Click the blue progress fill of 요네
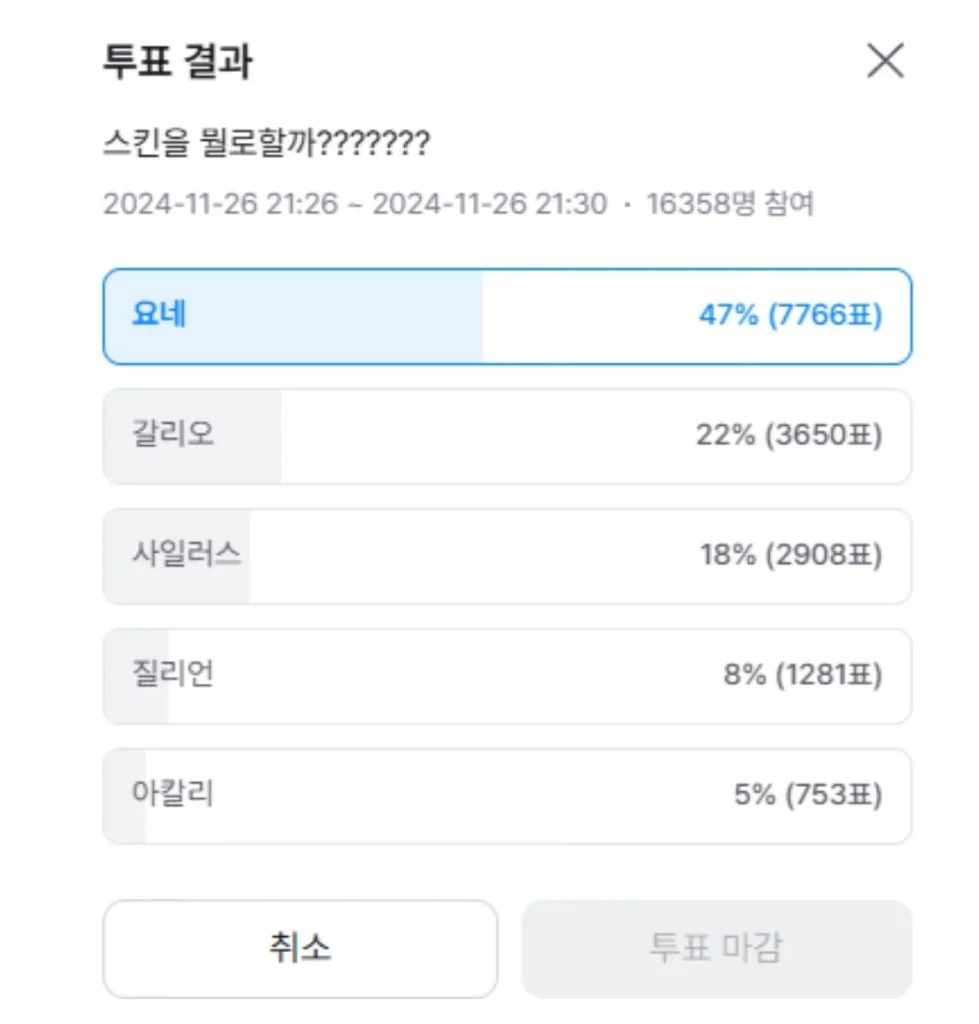The width and height of the screenshot is (979, 1024). (293, 317)
